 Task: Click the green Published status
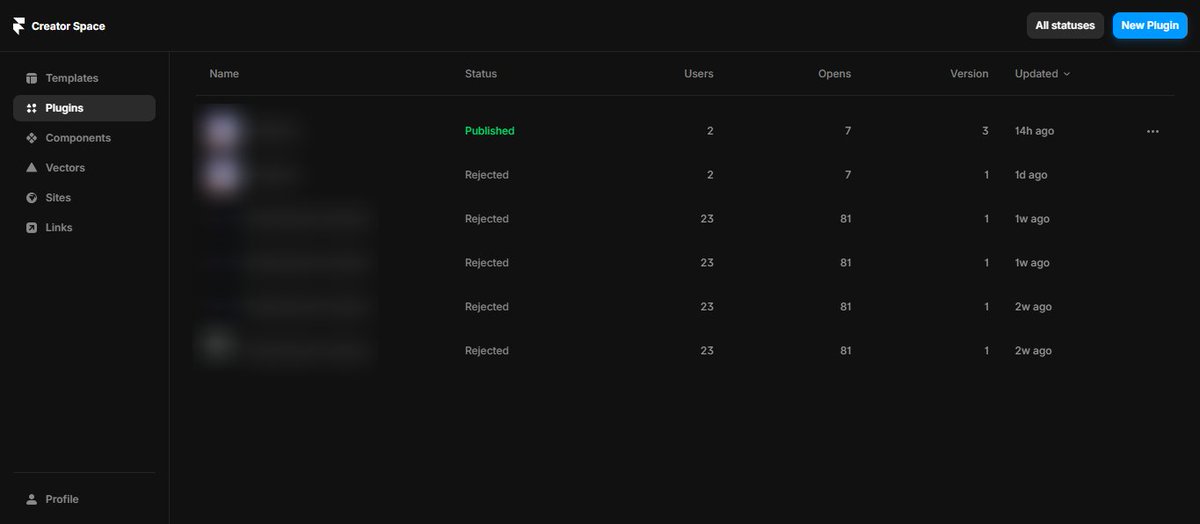490,131
